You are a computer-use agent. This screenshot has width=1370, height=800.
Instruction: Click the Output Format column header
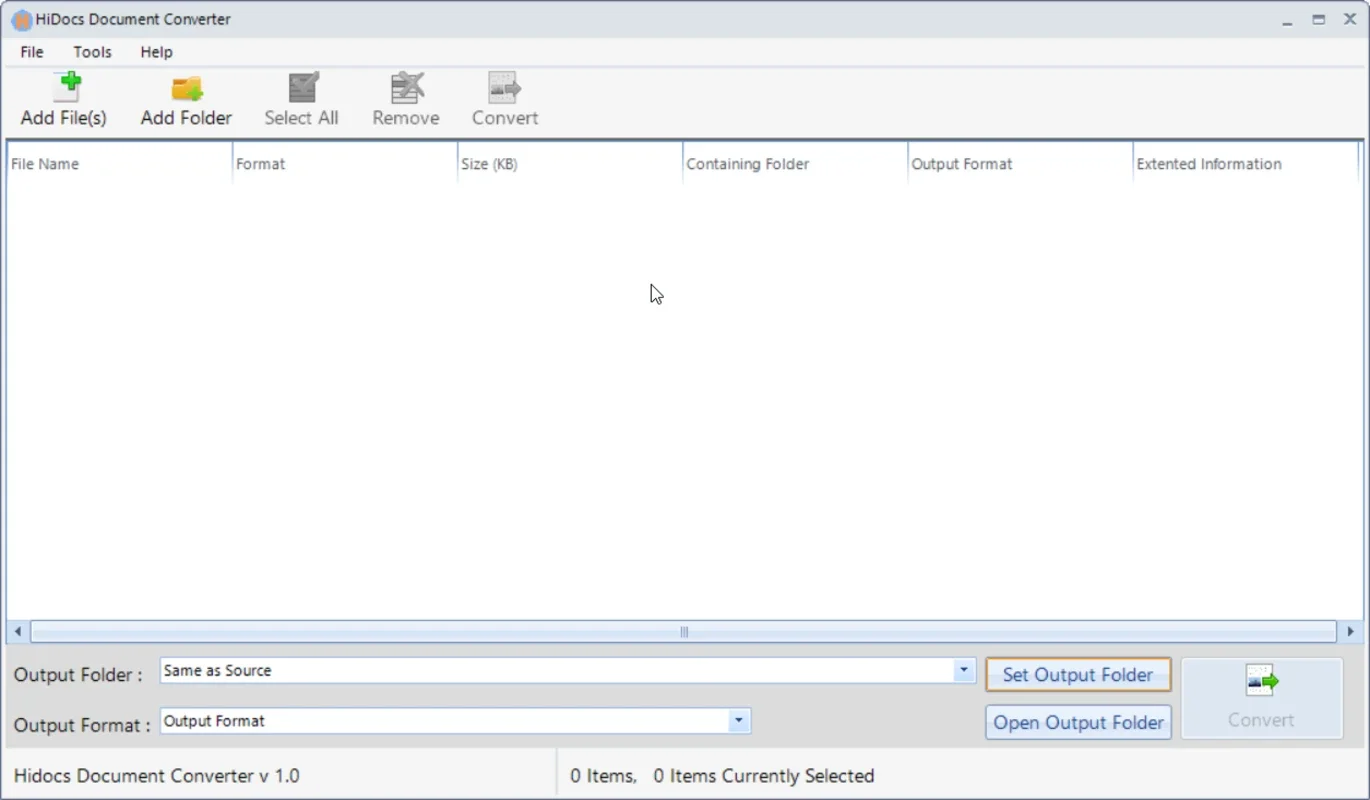click(x=1020, y=164)
